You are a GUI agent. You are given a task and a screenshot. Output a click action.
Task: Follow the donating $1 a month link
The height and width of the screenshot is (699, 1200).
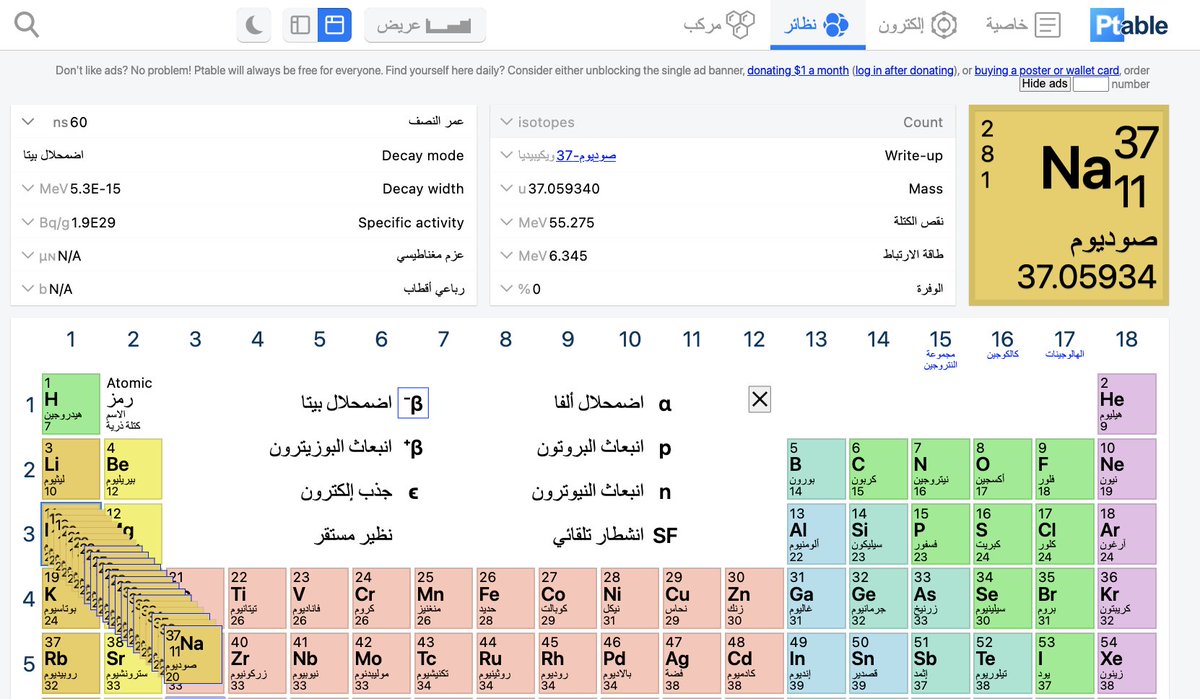pyautogui.click(x=798, y=71)
